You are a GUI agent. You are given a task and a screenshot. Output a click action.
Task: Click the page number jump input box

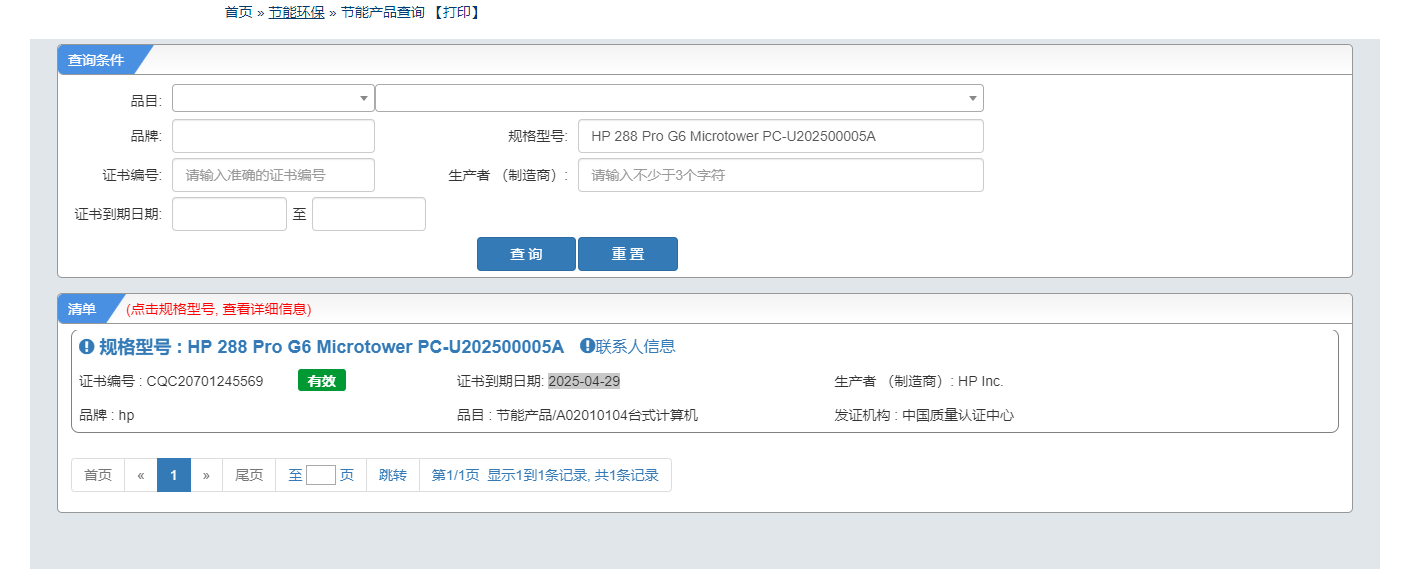coord(321,475)
